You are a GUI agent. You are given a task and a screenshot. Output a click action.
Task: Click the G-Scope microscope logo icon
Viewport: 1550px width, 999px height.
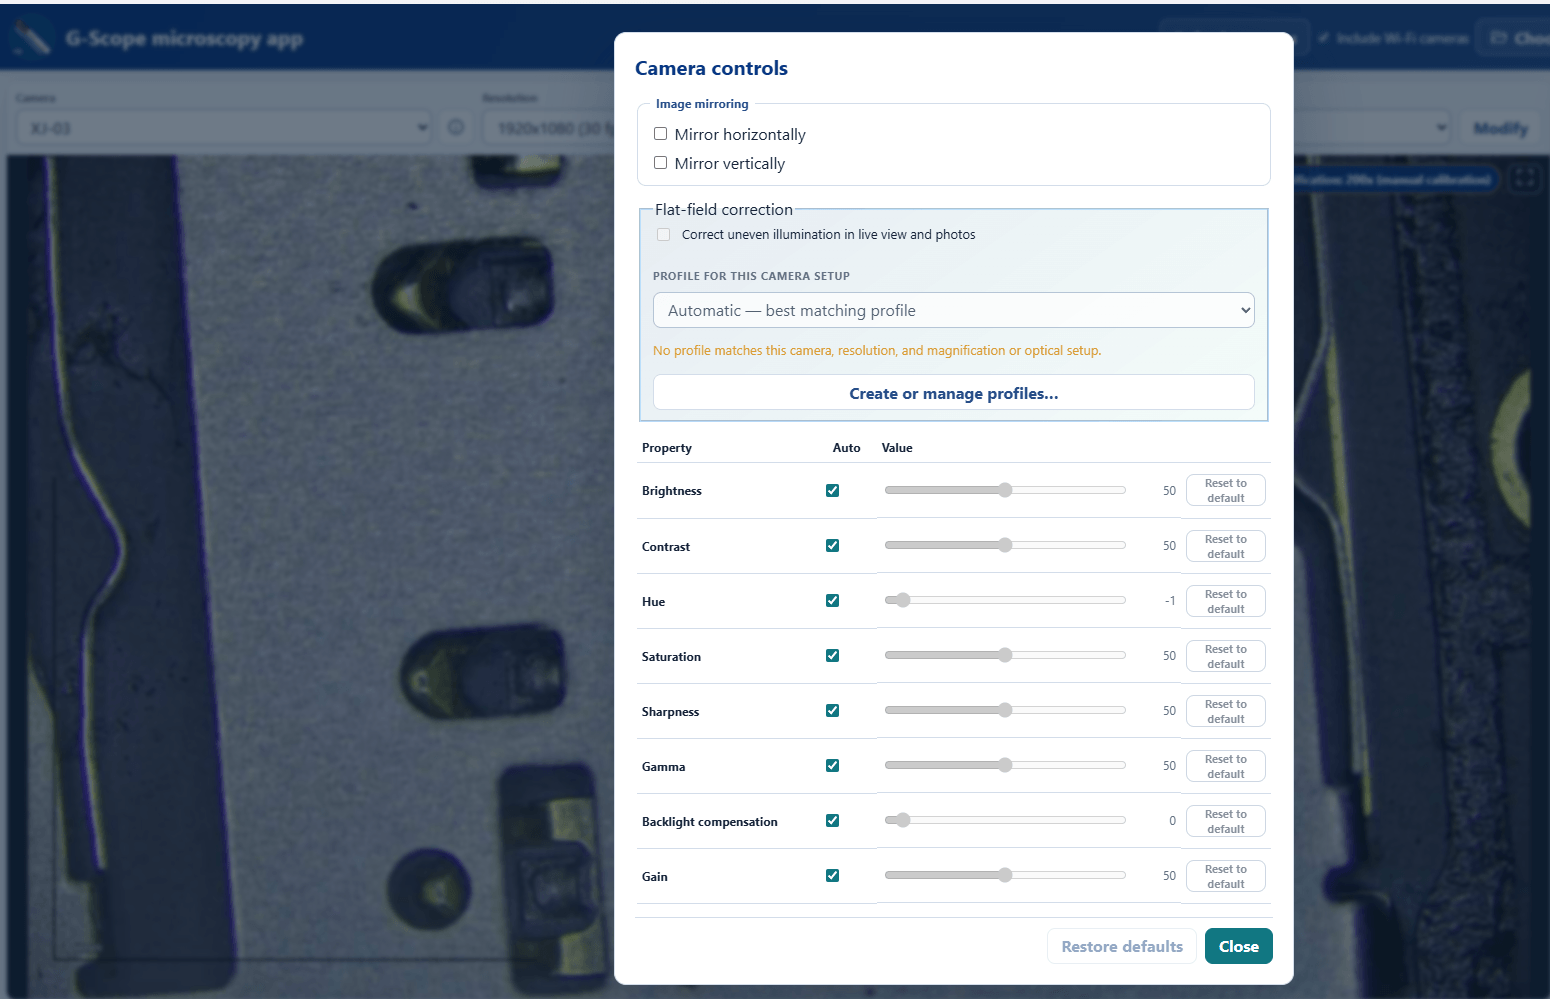[32, 38]
